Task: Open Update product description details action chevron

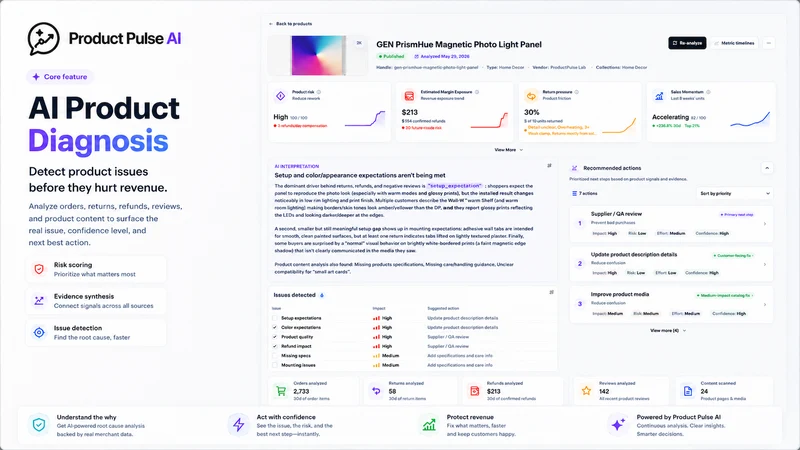Action: [764, 264]
